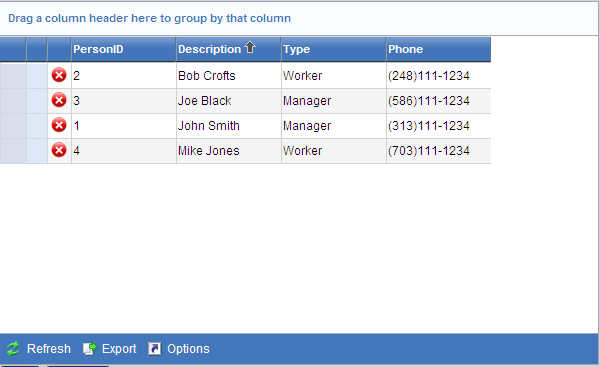Click the Refresh text button
The image size is (600, 367).
49,349
